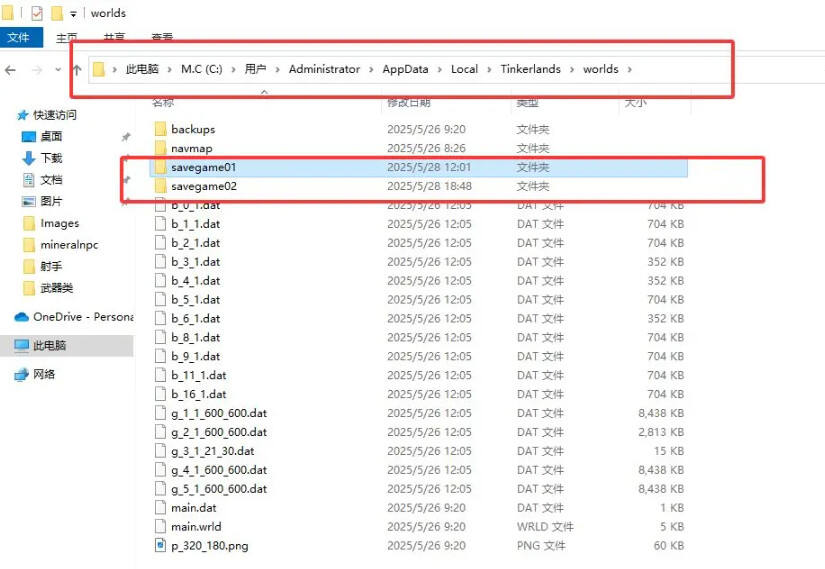Open the backups folder icon
The image size is (825, 569).
[x=160, y=129]
